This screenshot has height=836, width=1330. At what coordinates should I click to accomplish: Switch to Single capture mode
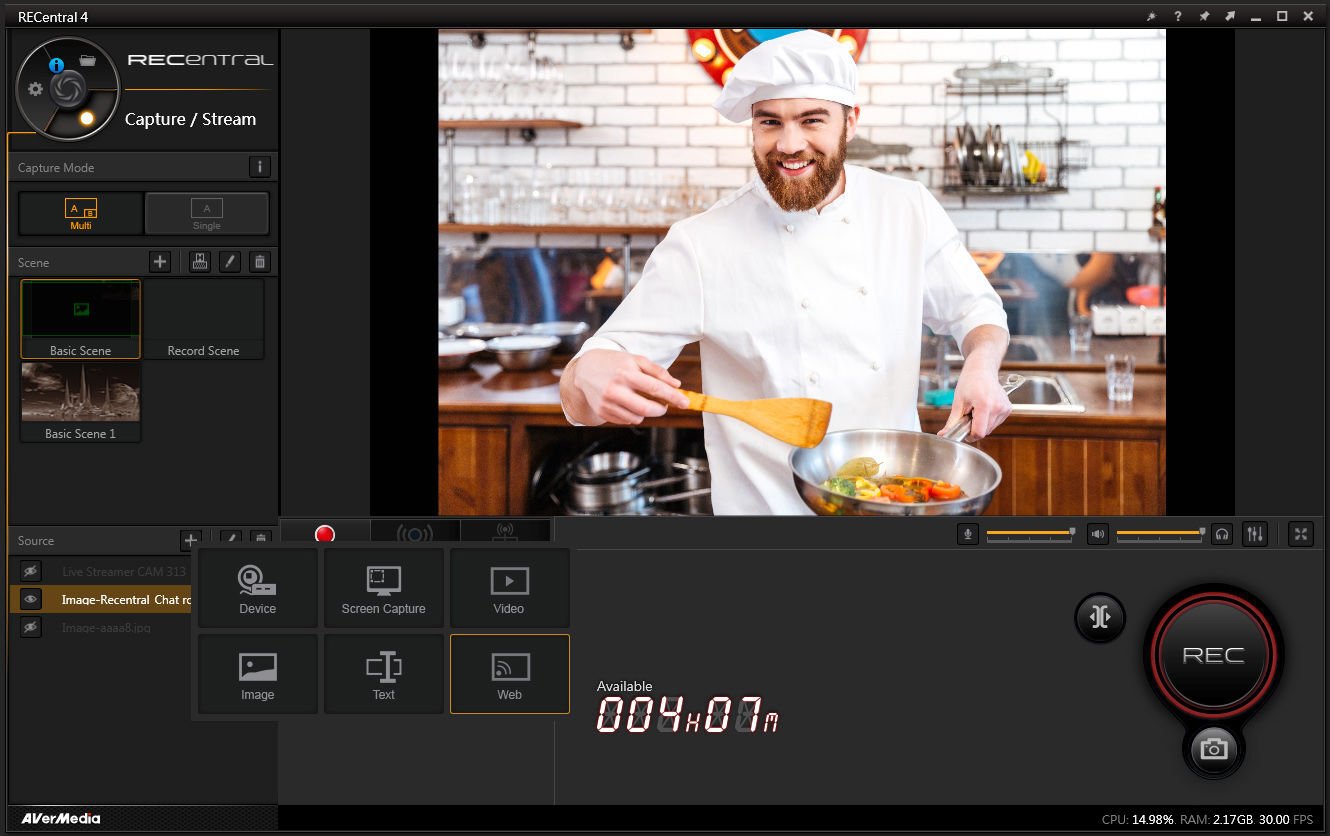coord(207,213)
